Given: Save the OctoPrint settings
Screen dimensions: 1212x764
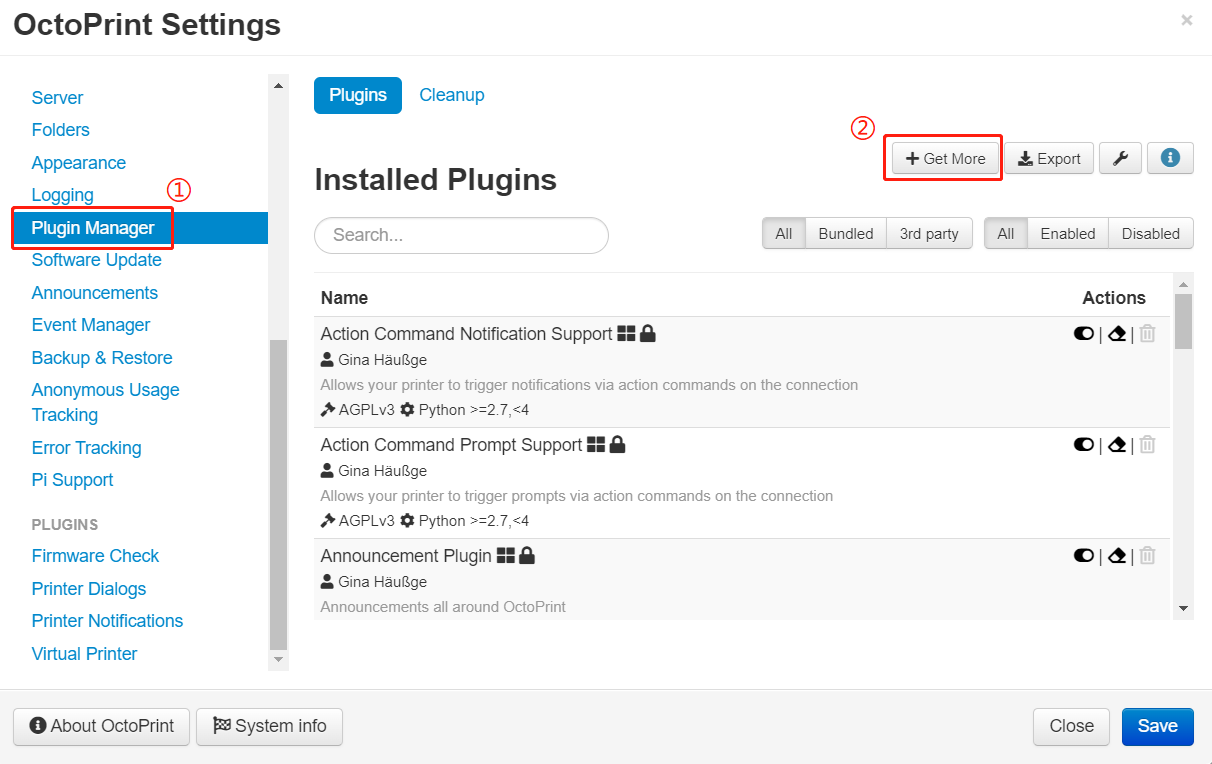Looking at the screenshot, I should click(1157, 726).
